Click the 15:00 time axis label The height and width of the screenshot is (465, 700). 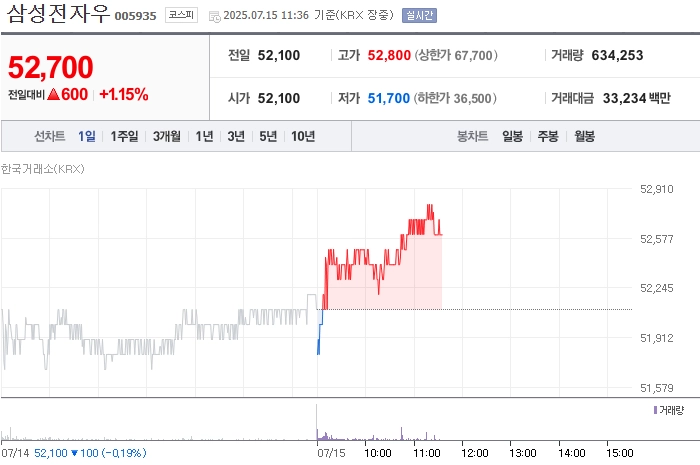click(x=620, y=453)
